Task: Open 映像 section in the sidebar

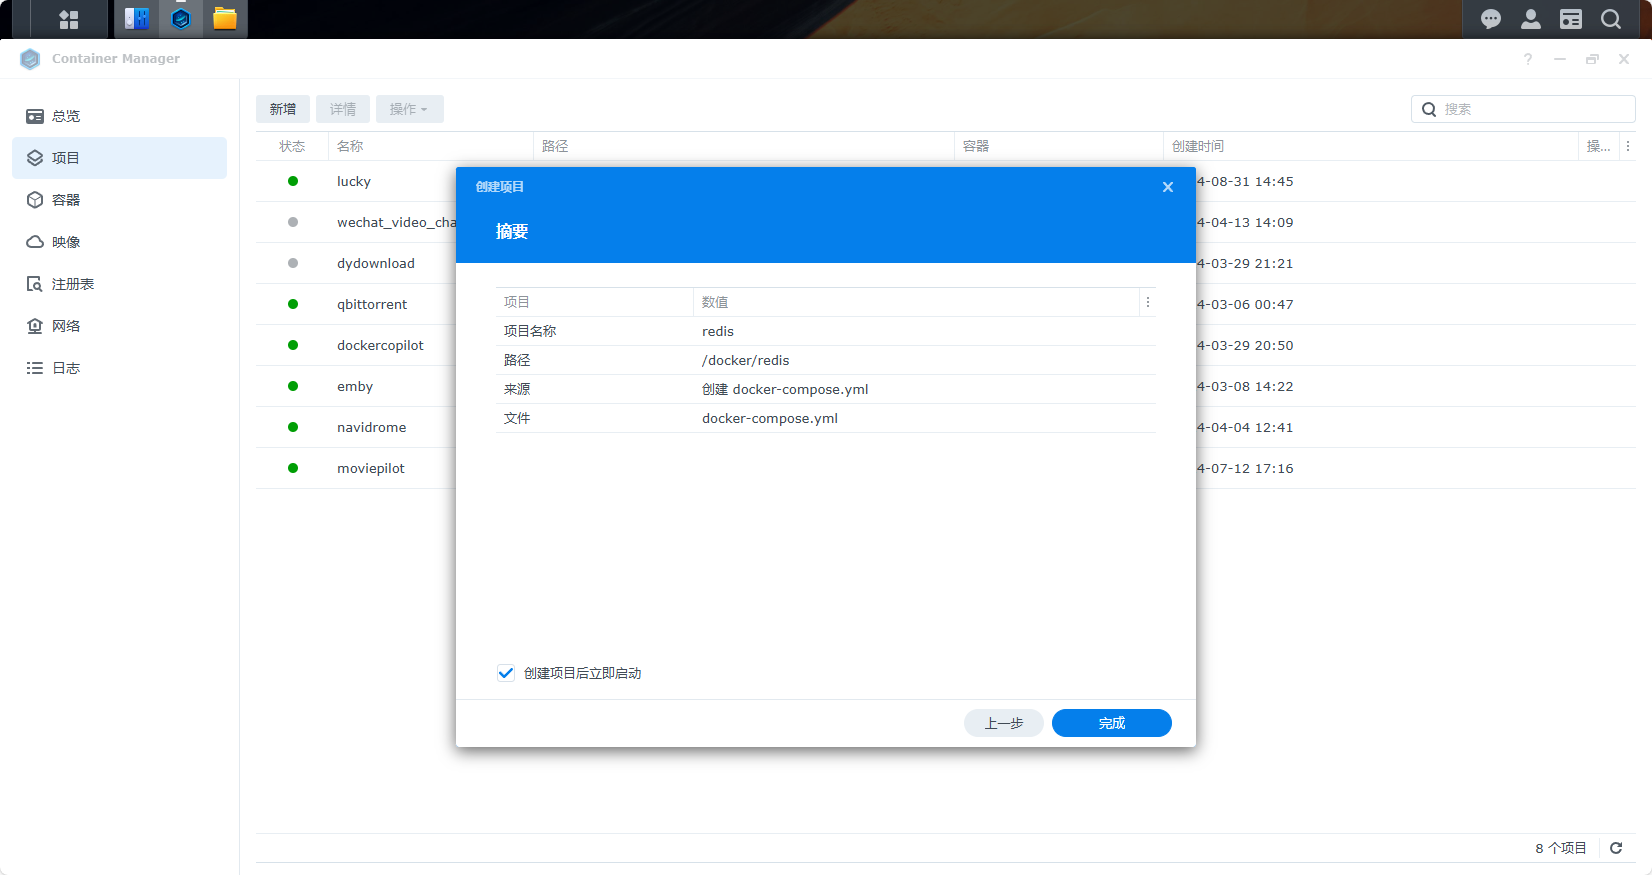Action: tap(66, 242)
